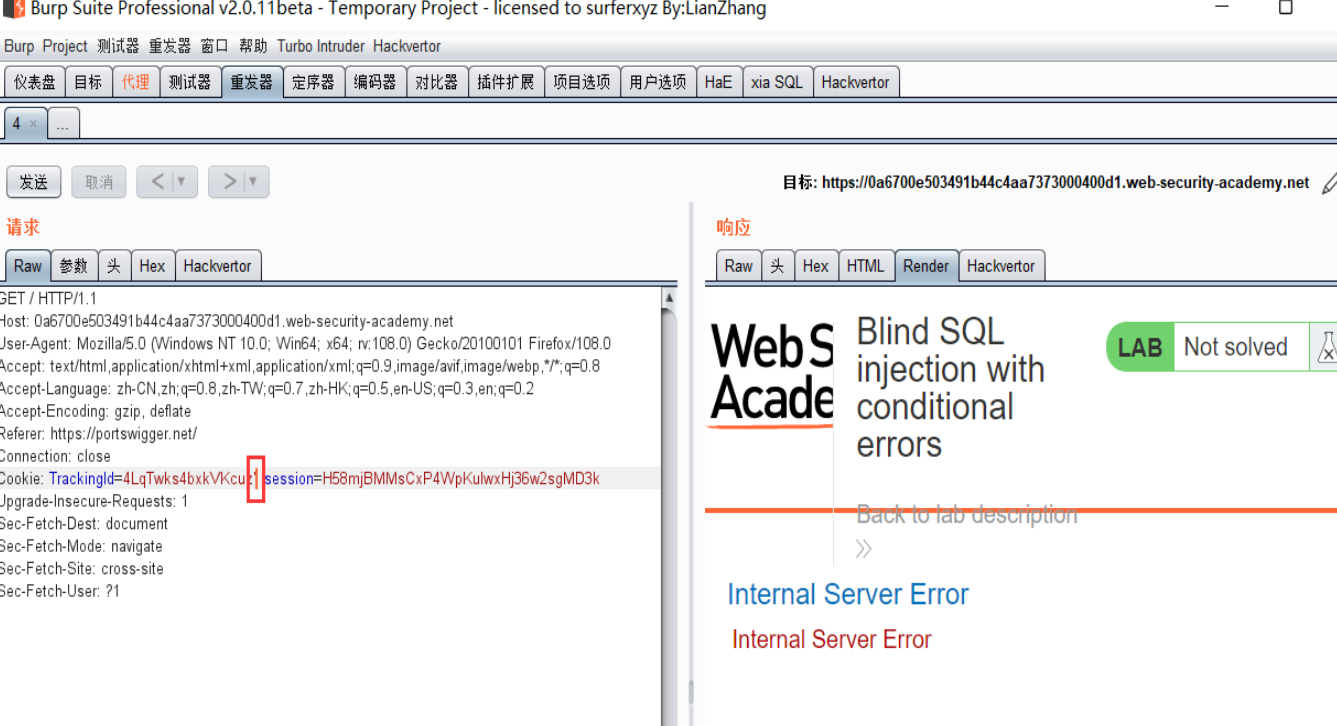This screenshot has height=726, width=1337.
Task: Switch to the 代理 tab
Action: pos(136,82)
